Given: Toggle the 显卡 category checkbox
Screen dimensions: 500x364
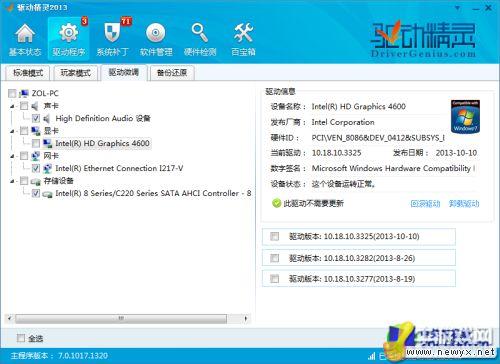Looking at the screenshot, I should 24,131.
